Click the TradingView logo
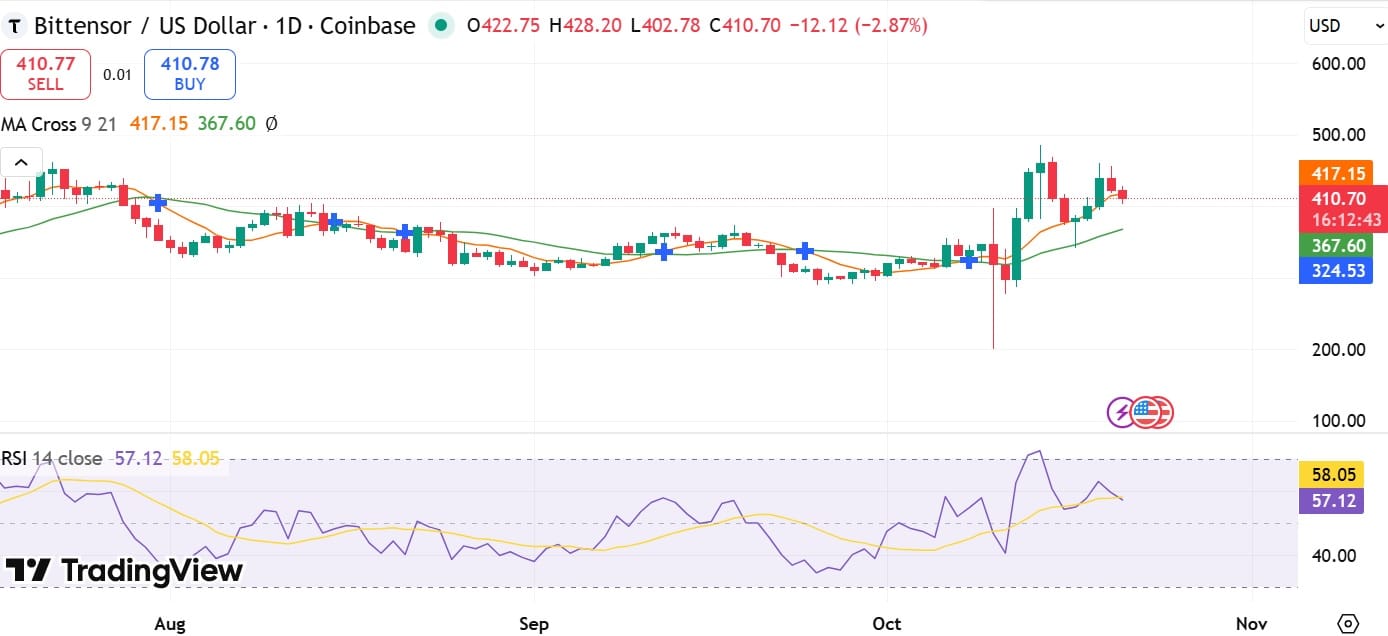Screen dimensions: 1388x636 [x=124, y=571]
